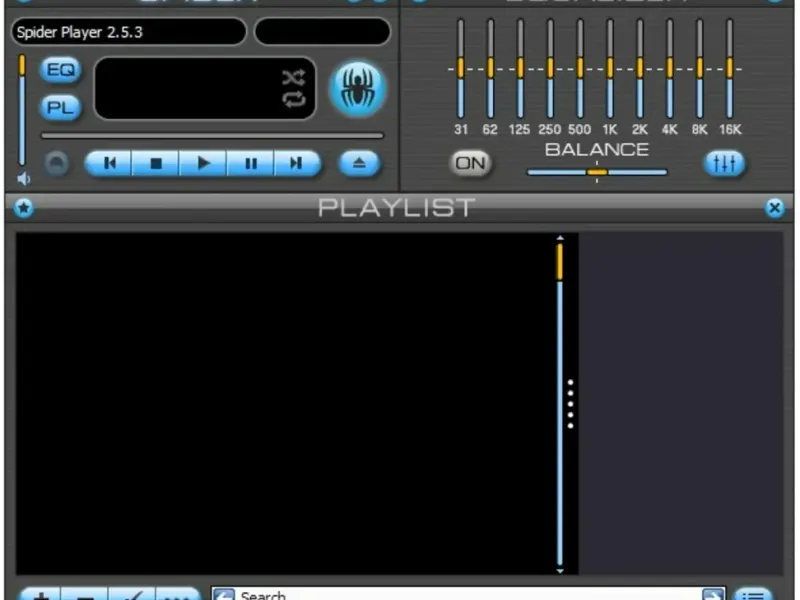Adjust the 4K equalizer band

click(x=670, y=69)
